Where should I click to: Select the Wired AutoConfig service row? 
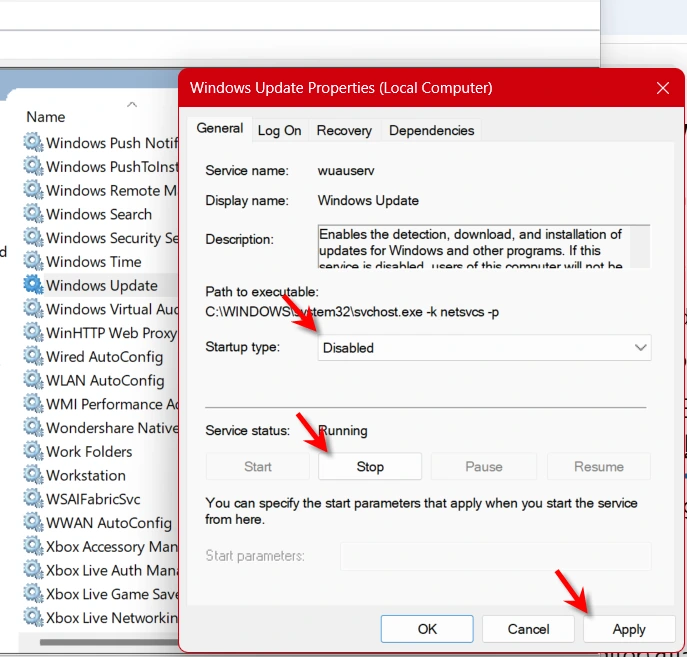99,357
